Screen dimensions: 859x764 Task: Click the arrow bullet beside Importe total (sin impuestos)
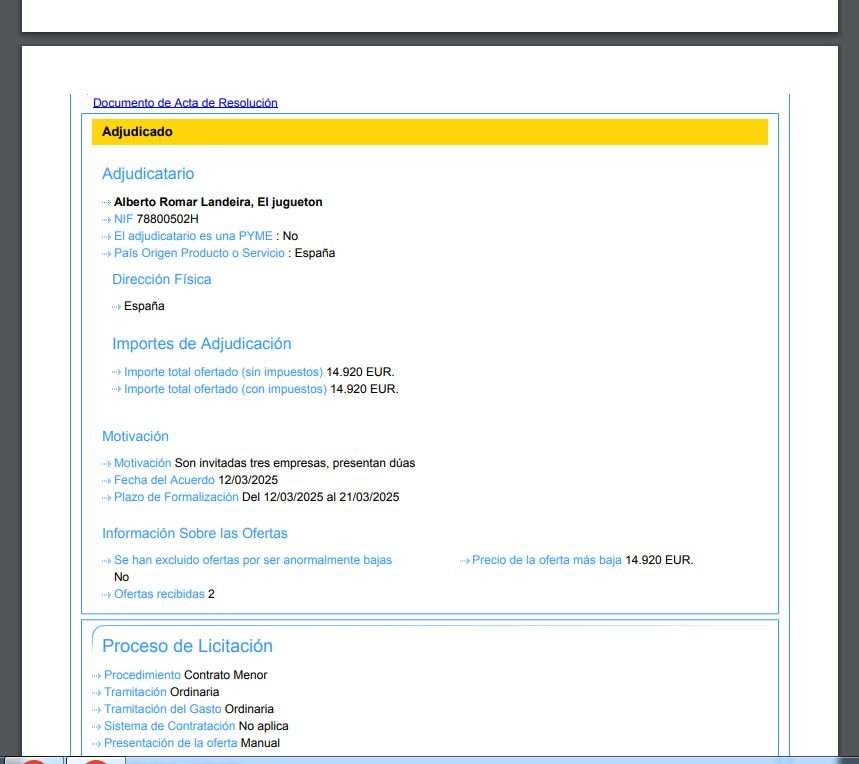117,373
